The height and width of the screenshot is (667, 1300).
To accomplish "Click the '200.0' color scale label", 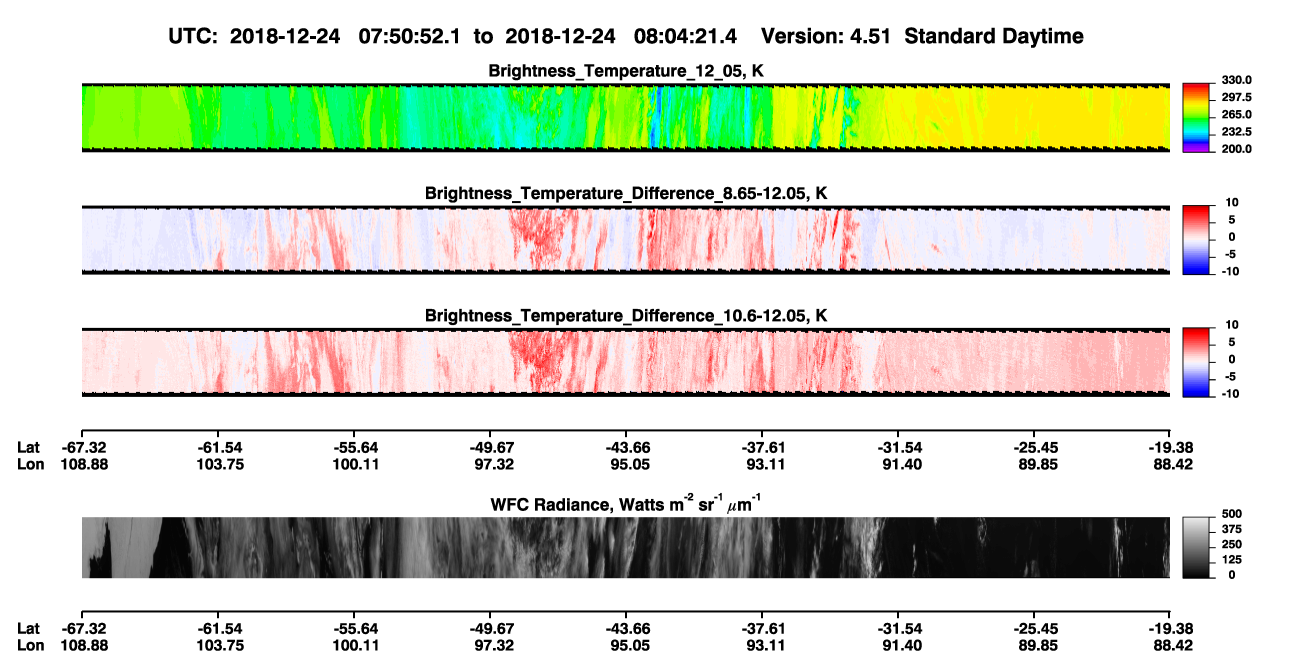I will 1234,149.
